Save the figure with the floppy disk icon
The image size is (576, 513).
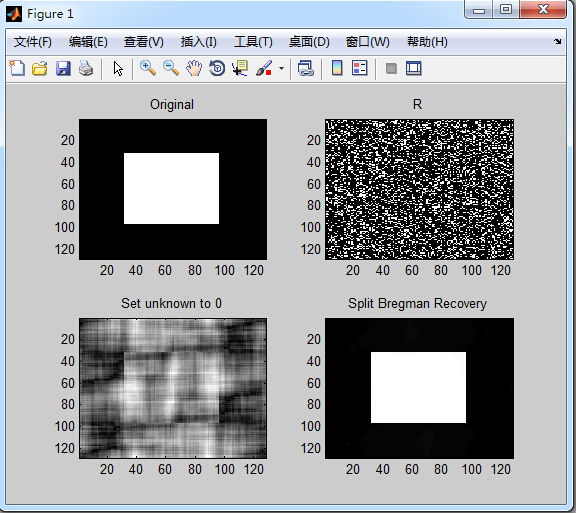pyautogui.click(x=63, y=68)
